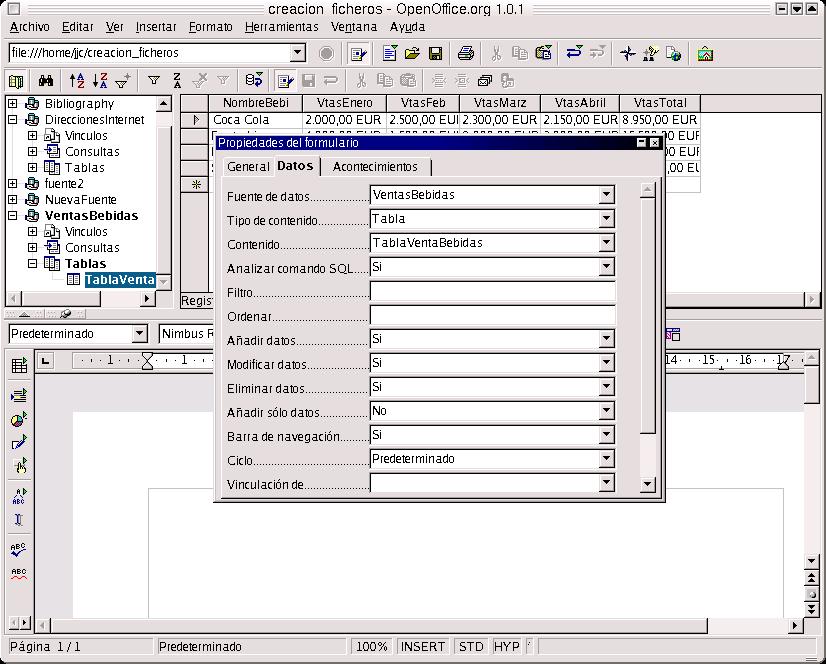Screen dimensions: 826x664
Task: Click the Save document icon
Action: click(436, 54)
